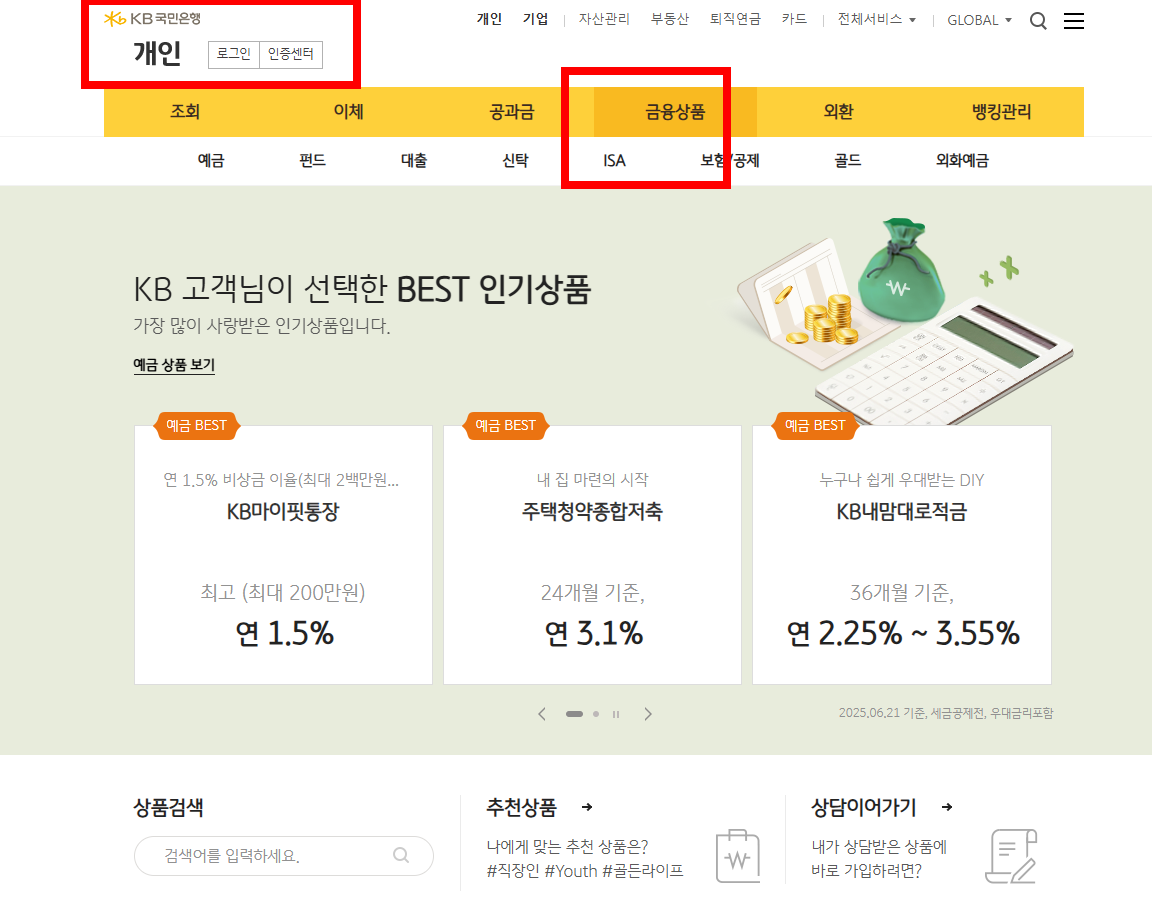This screenshot has width=1152, height=921.
Task: Open 퇴직연금 top link
Action: (x=735, y=19)
